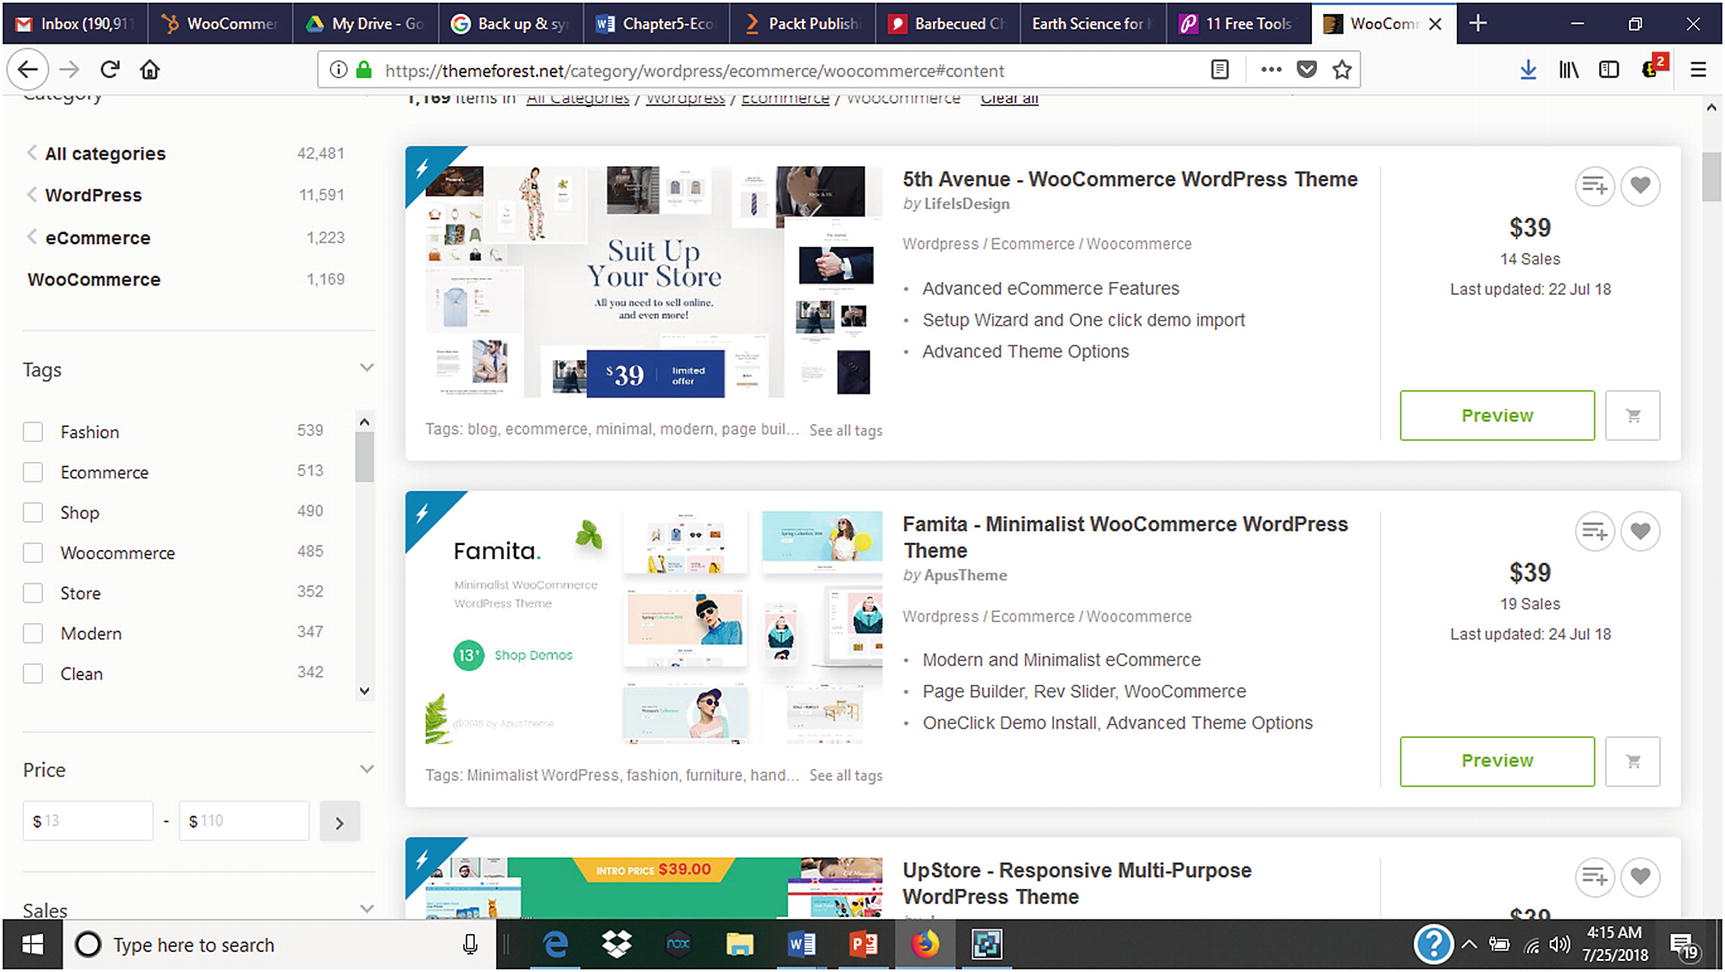
Task: Click the Windows taskbar search box
Action: [x=278, y=945]
